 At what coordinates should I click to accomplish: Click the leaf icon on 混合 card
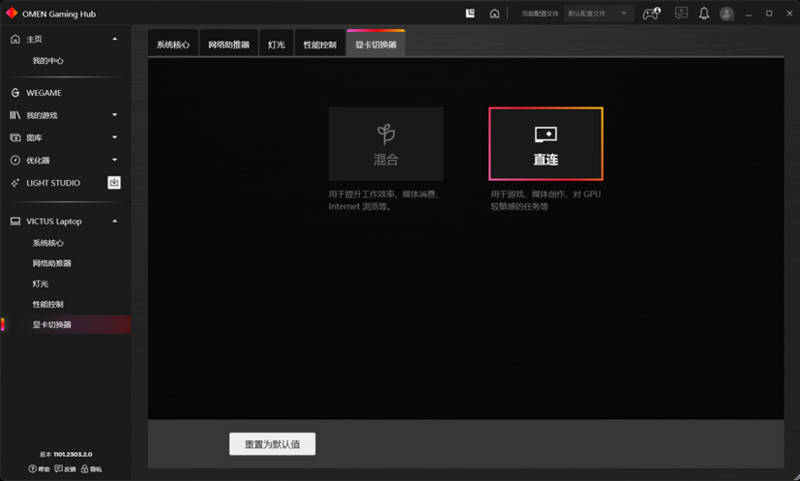pyautogui.click(x=386, y=134)
